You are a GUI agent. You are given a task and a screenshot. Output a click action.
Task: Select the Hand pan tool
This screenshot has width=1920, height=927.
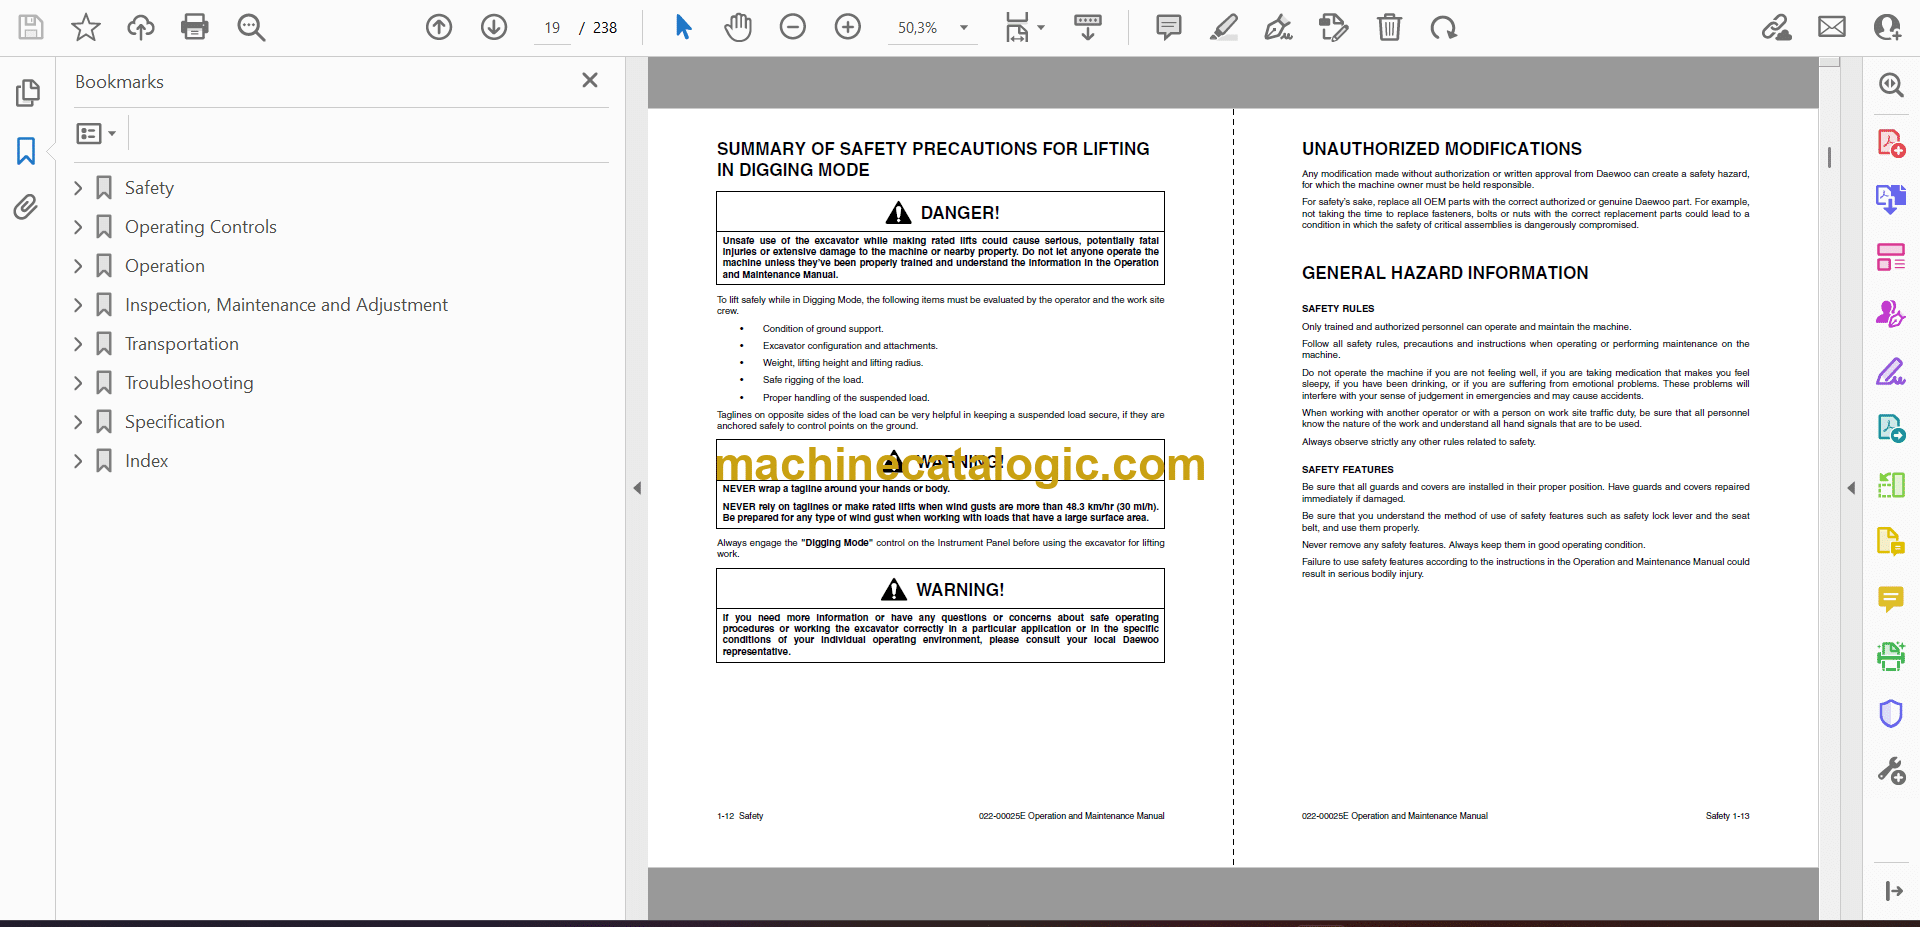pyautogui.click(x=738, y=27)
